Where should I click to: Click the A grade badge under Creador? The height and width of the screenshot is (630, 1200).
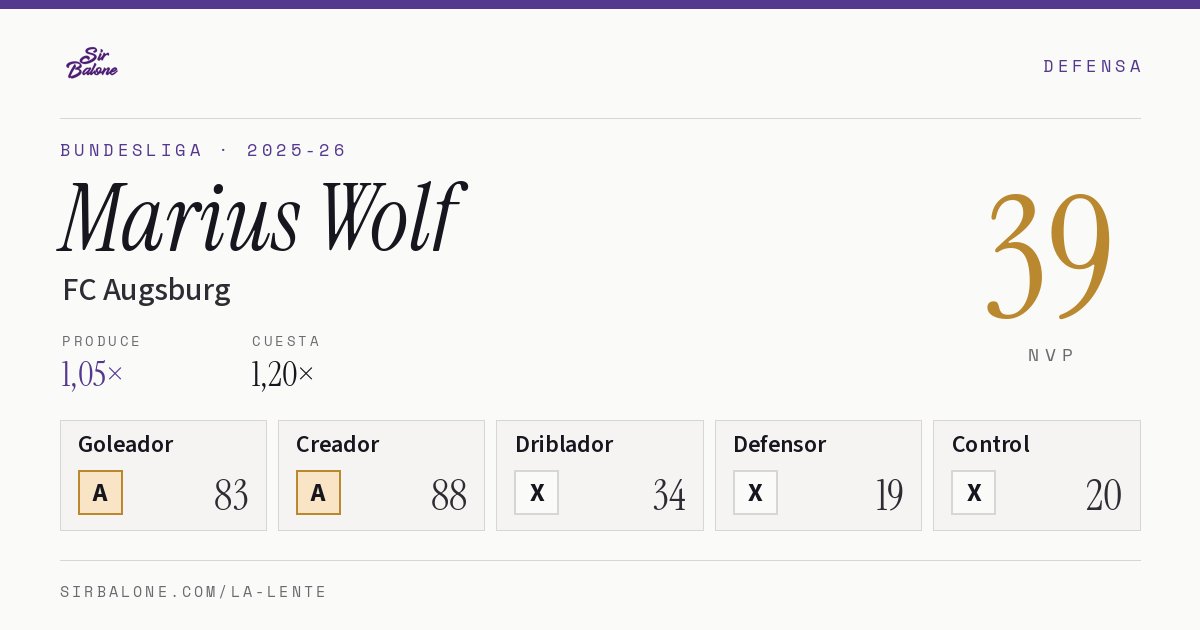pos(318,492)
